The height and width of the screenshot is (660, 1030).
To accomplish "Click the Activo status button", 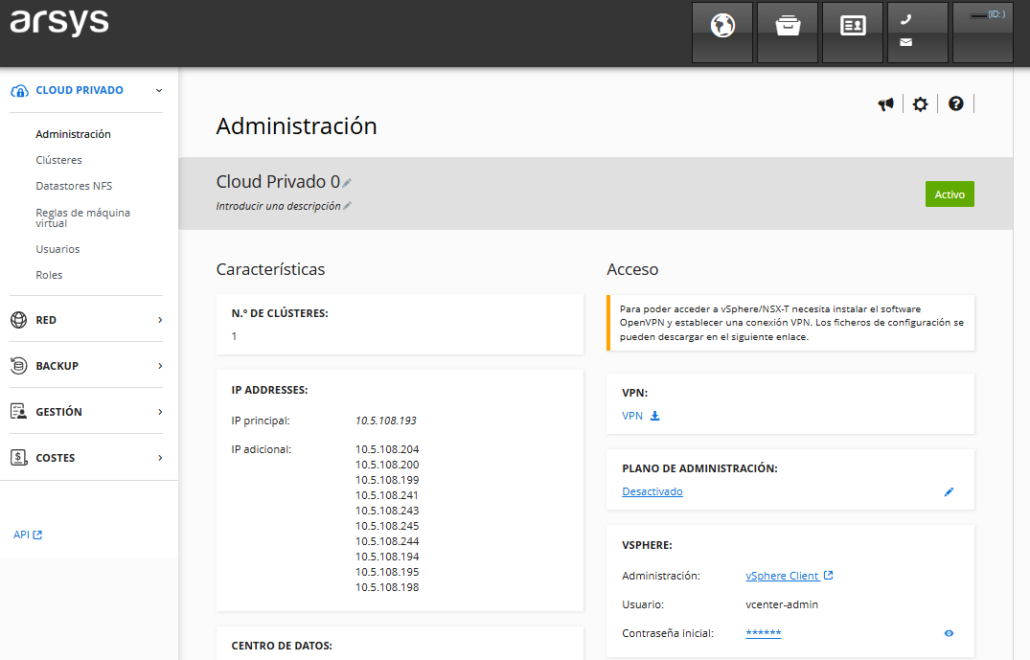I will pyautogui.click(x=949, y=194).
